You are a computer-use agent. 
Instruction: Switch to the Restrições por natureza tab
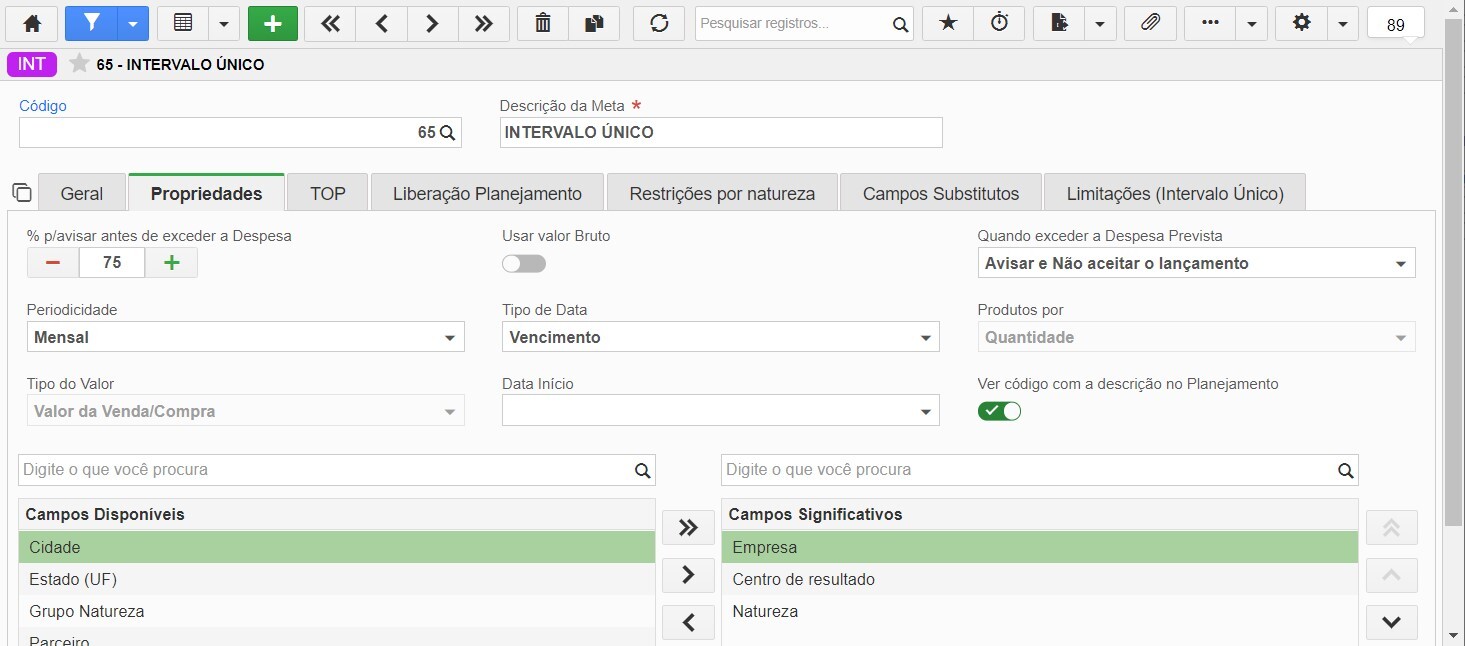[x=722, y=194]
